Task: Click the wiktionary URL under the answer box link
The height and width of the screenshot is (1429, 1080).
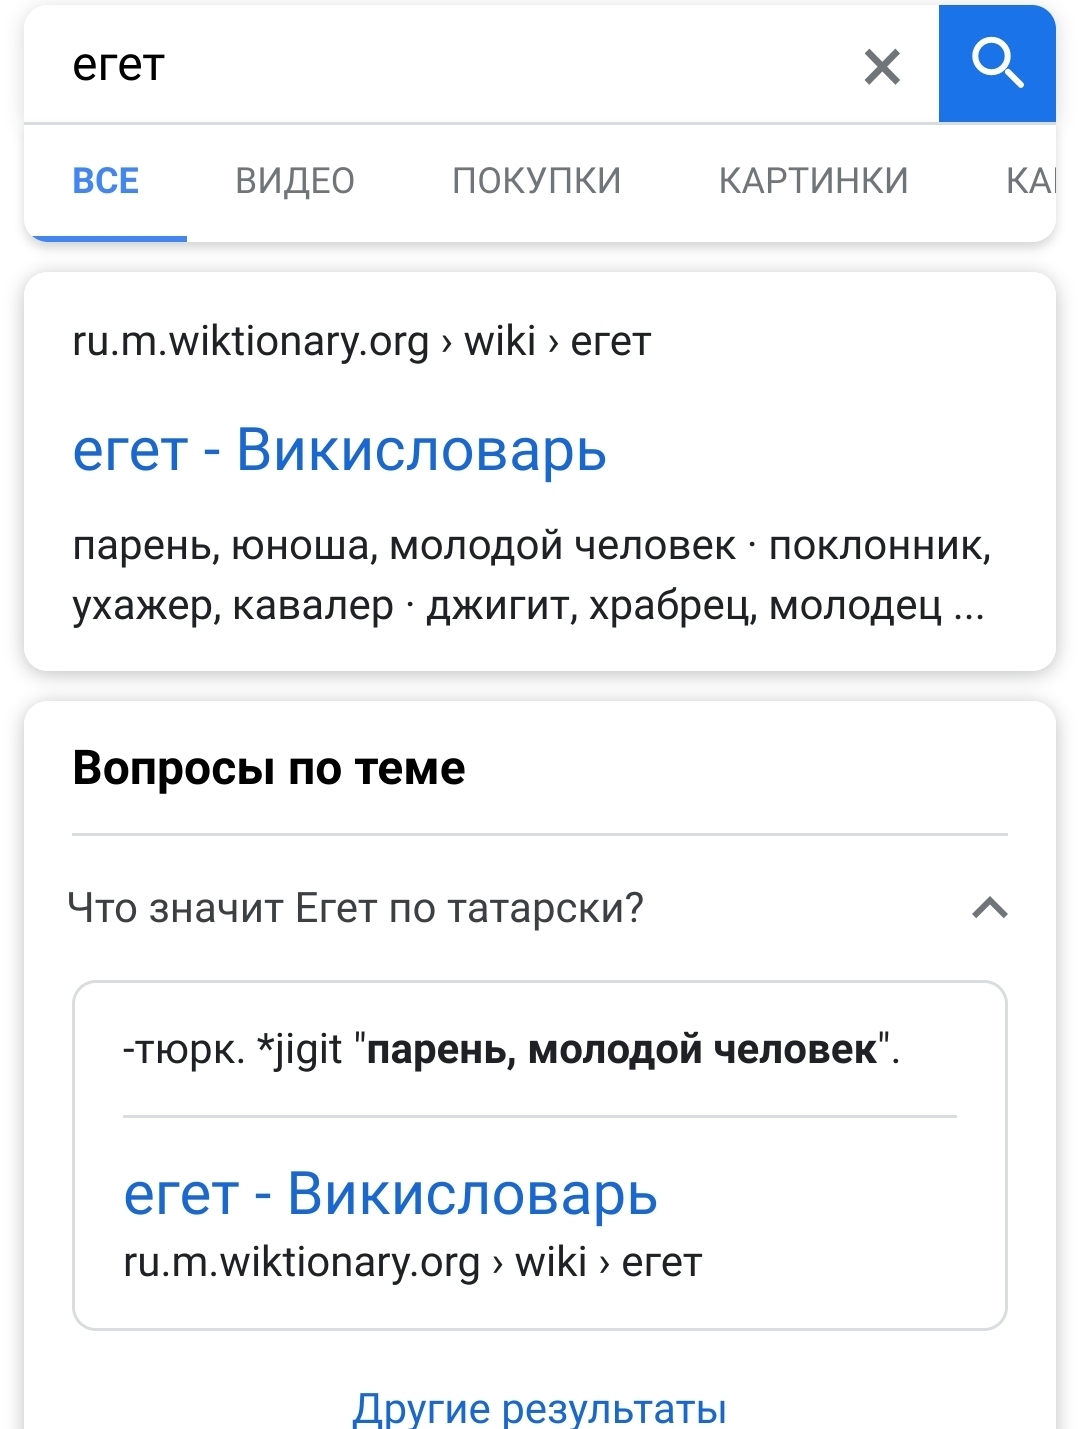Action: pyautogui.click(x=412, y=1262)
